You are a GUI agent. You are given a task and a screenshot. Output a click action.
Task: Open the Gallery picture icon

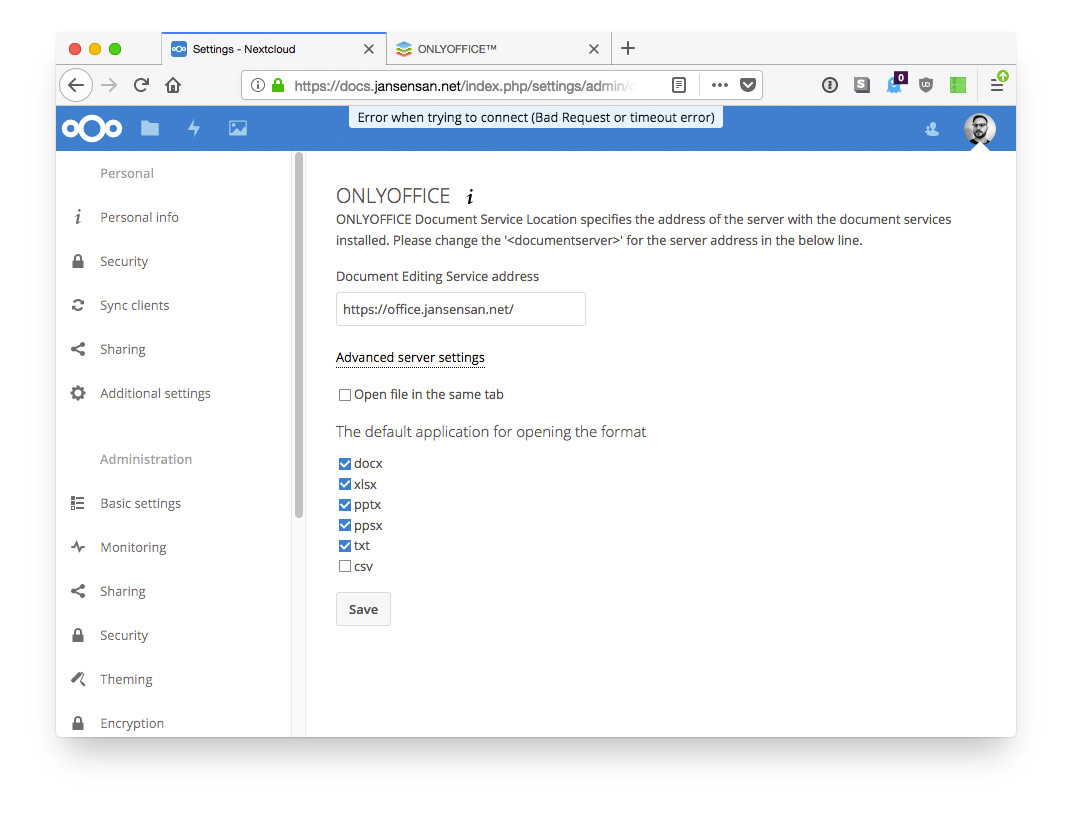[238, 128]
